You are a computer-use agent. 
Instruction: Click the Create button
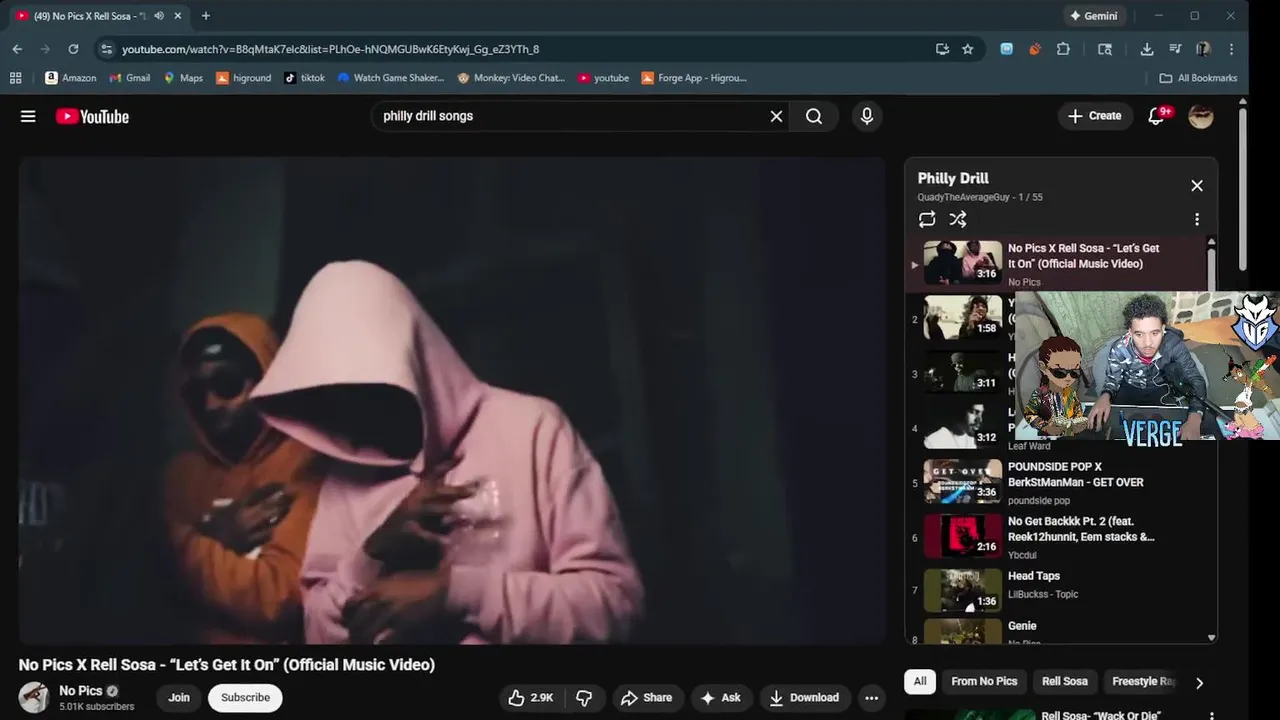pyautogui.click(x=1095, y=116)
